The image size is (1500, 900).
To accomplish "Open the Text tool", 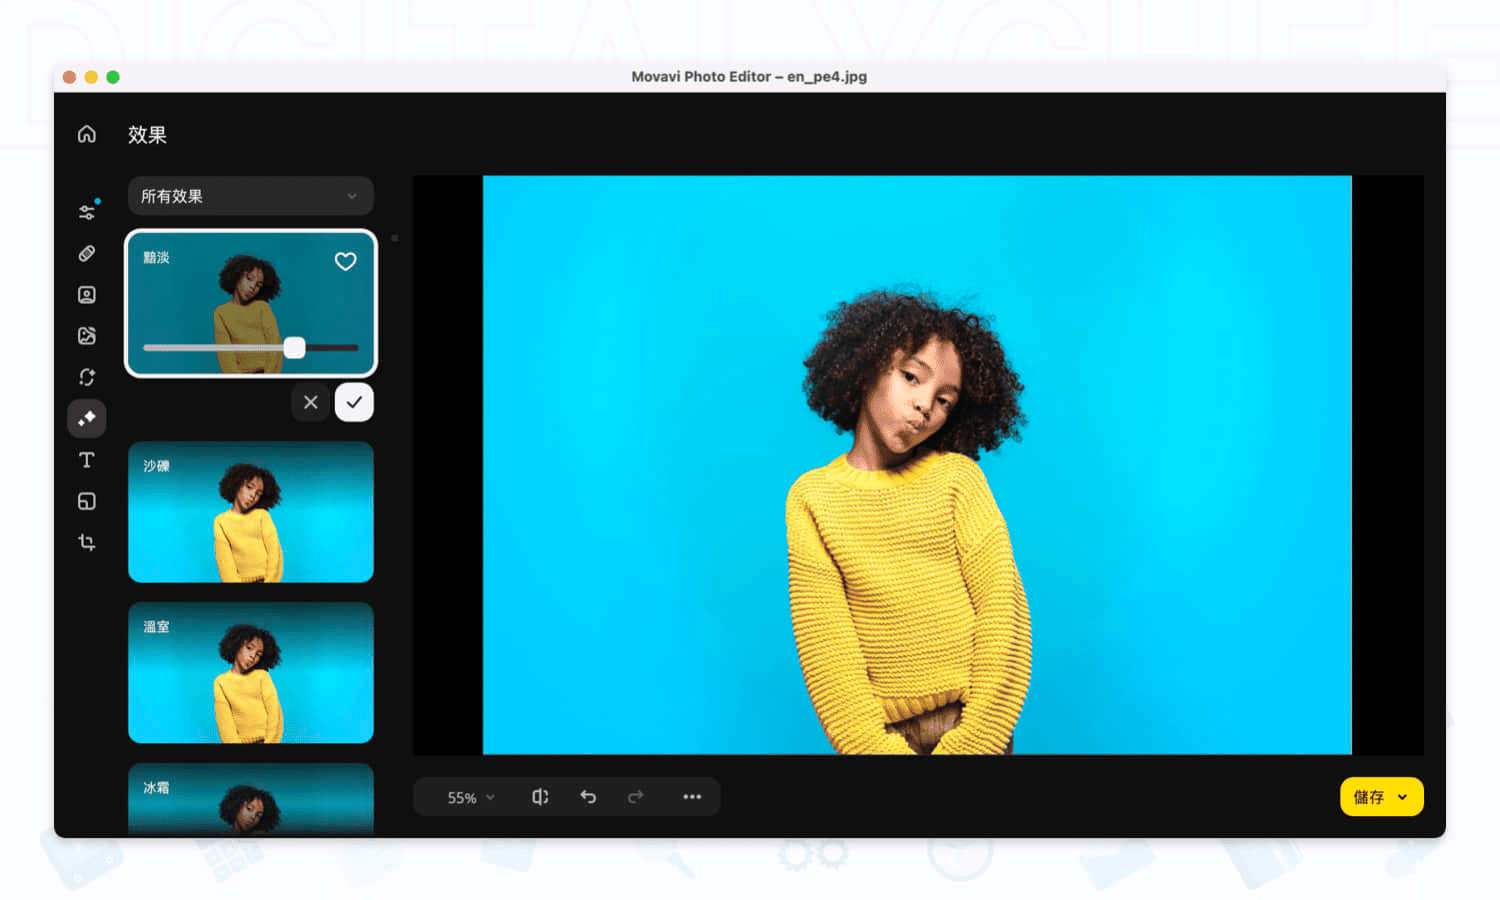I will [86, 459].
